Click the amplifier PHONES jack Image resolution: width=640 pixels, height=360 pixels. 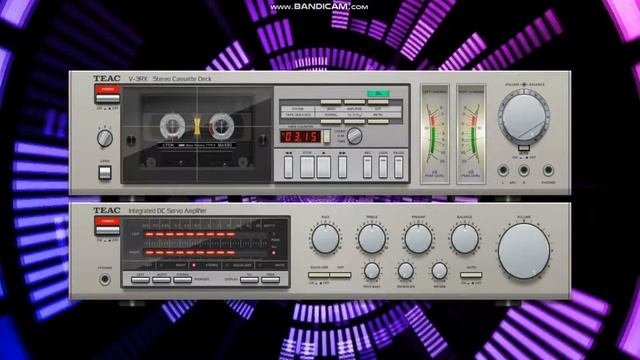coord(105,279)
